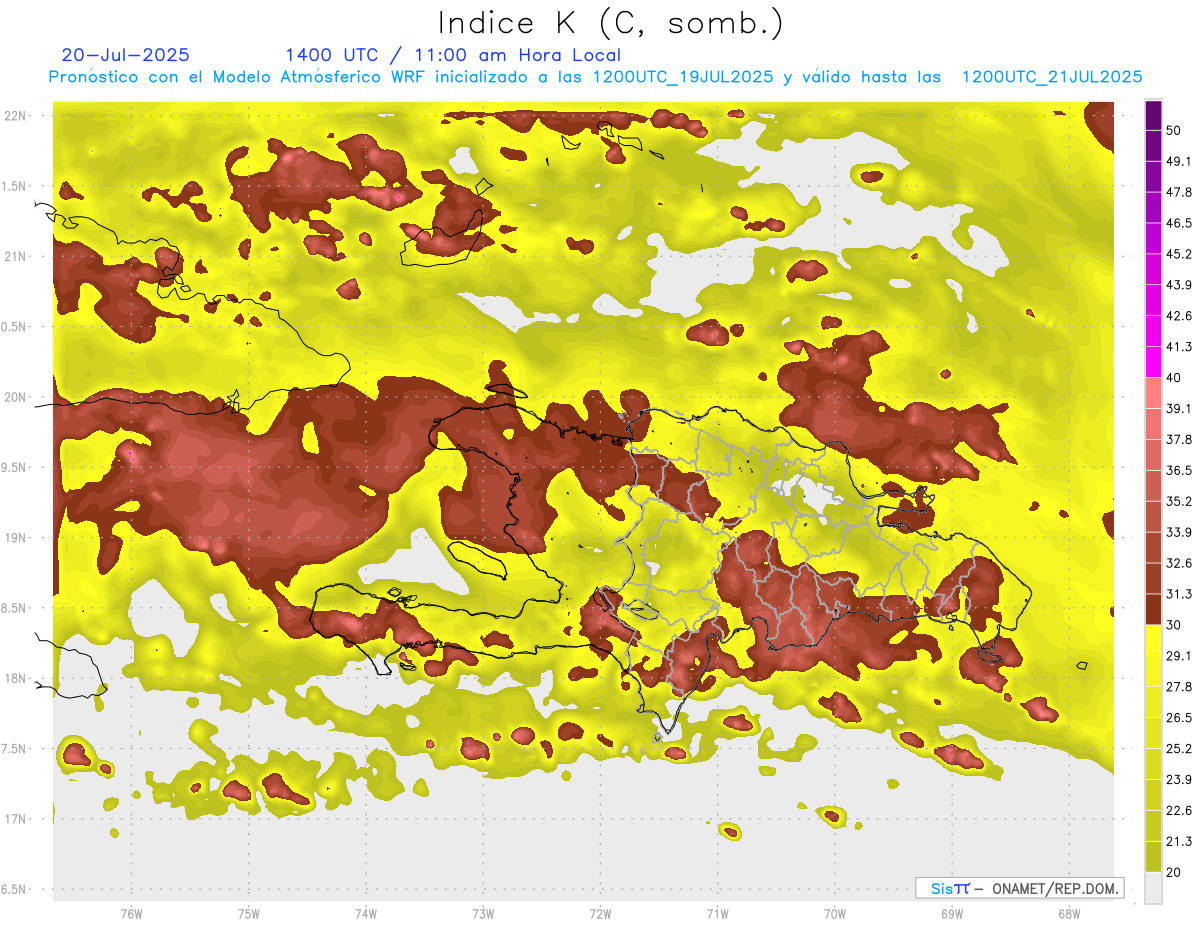Click the latitude label '21N'
Image resolution: width=1200 pixels, height=927 pixels.
16,257
